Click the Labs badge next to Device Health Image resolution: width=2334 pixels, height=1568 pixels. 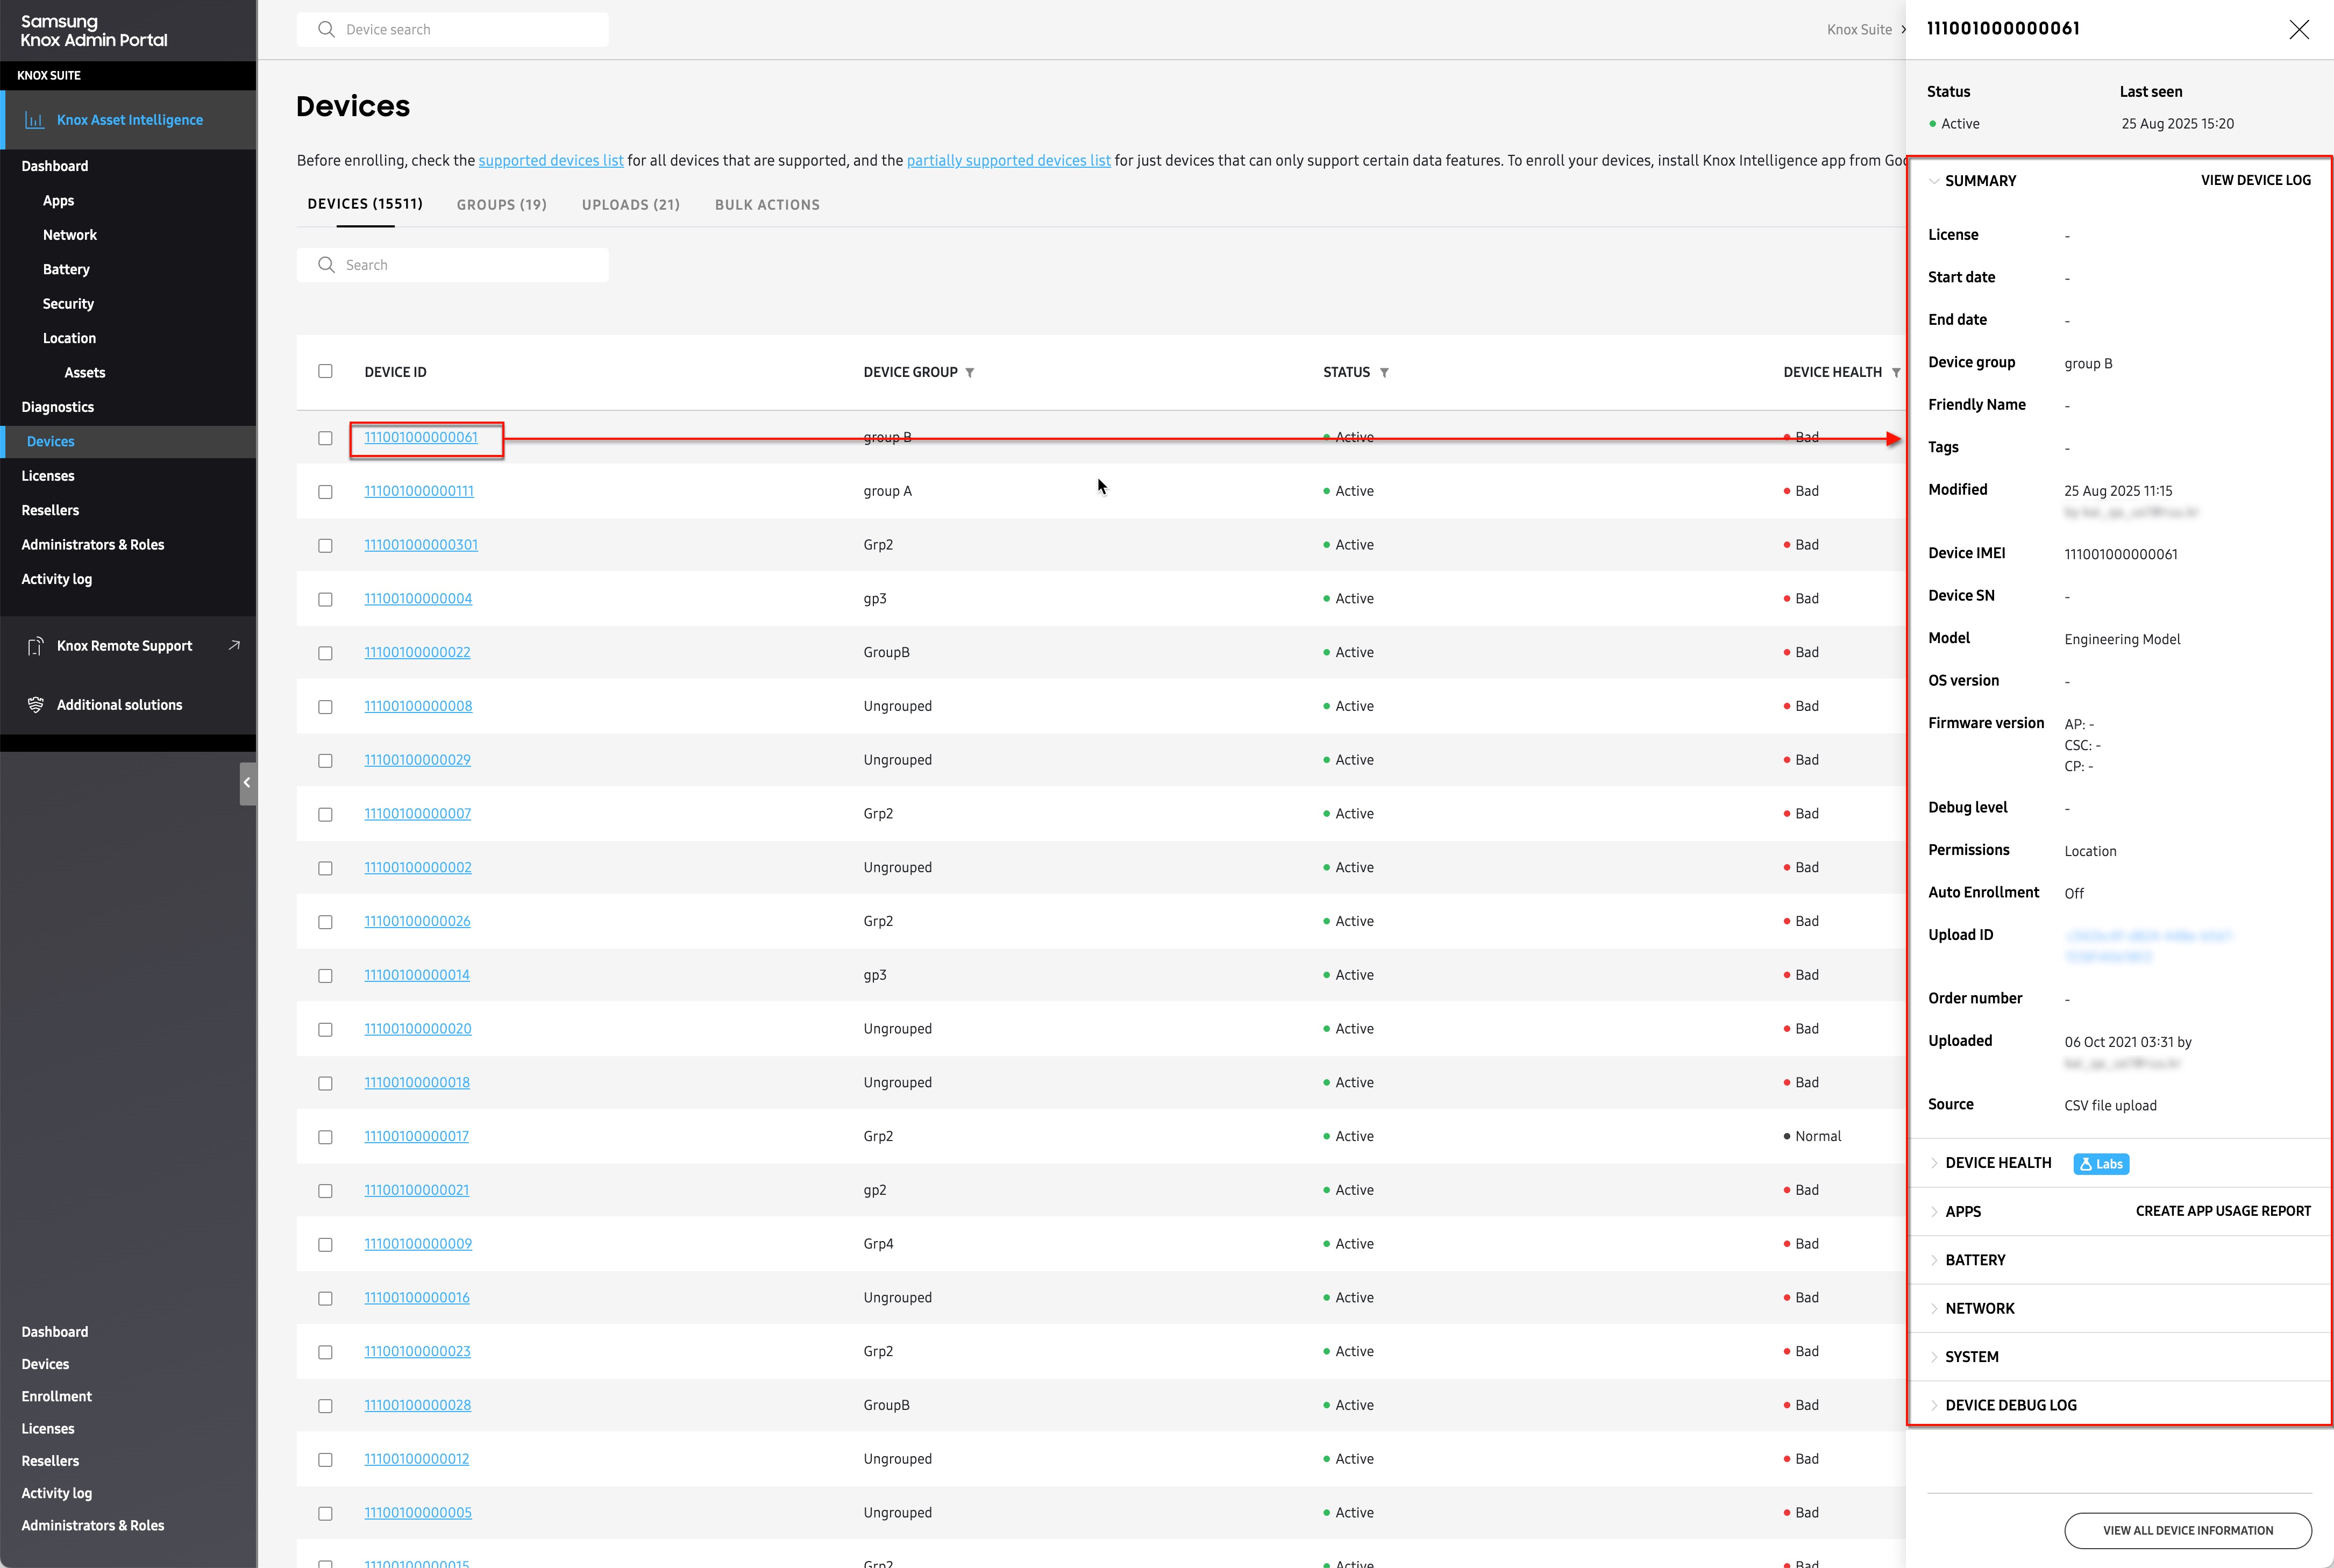[2101, 1164]
